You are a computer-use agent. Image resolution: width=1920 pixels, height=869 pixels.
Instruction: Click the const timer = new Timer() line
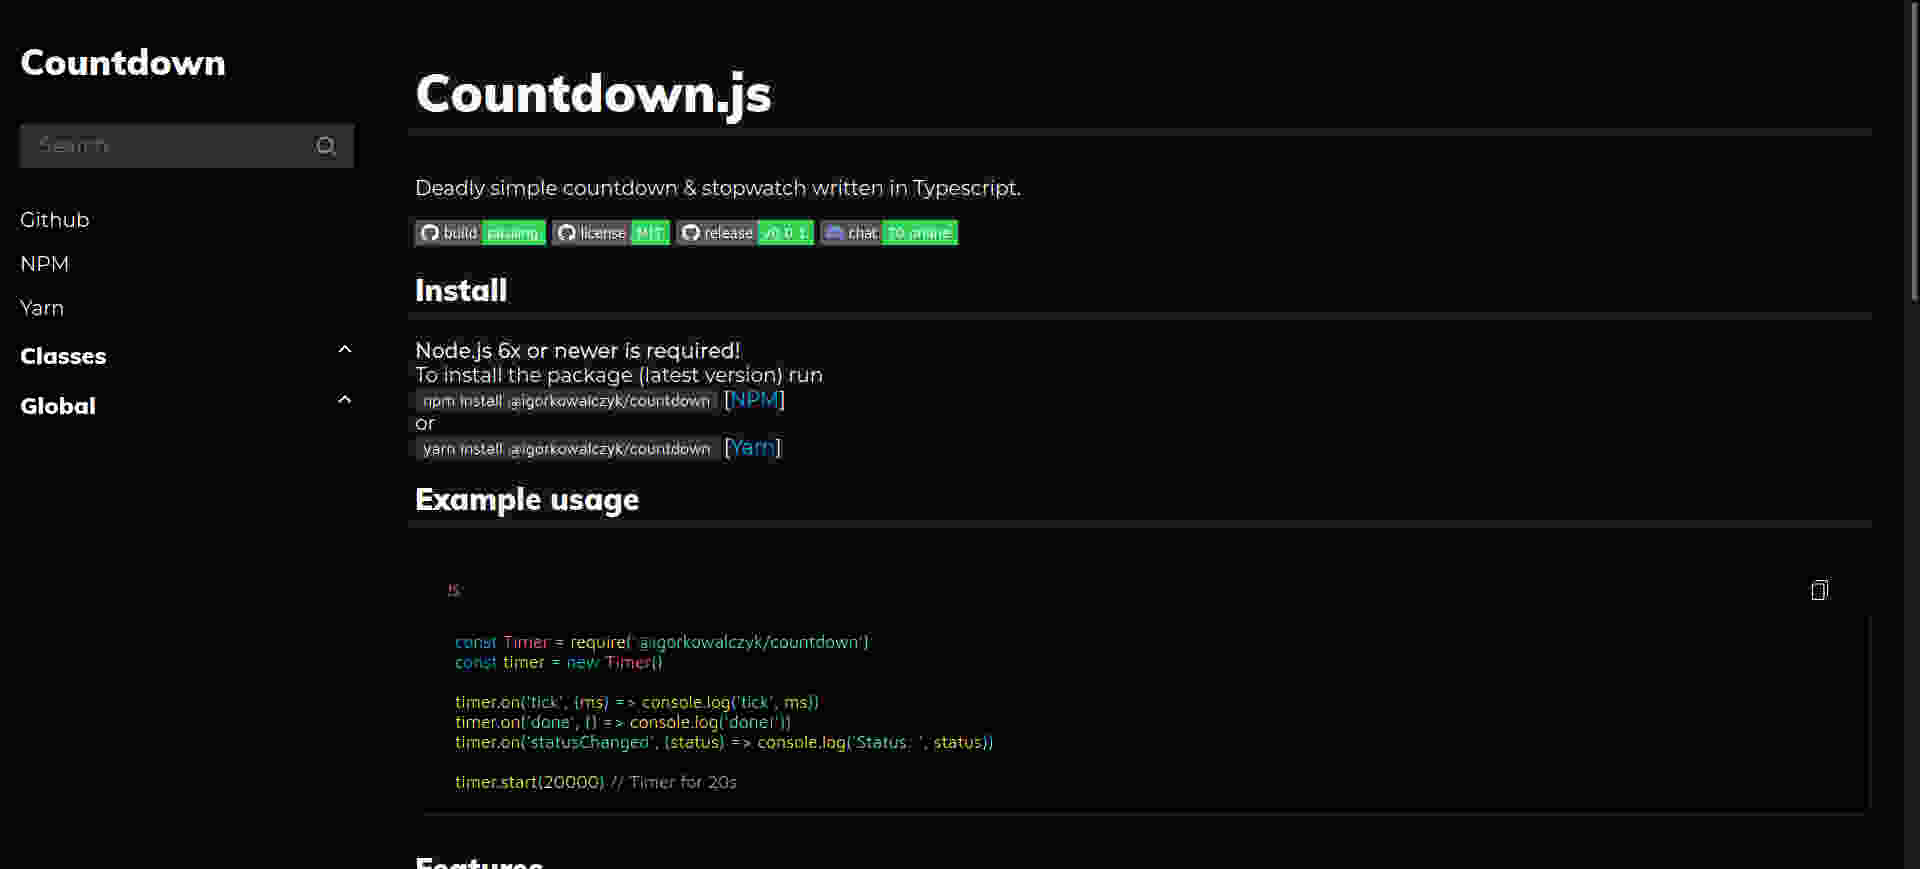click(x=559, y=662)
